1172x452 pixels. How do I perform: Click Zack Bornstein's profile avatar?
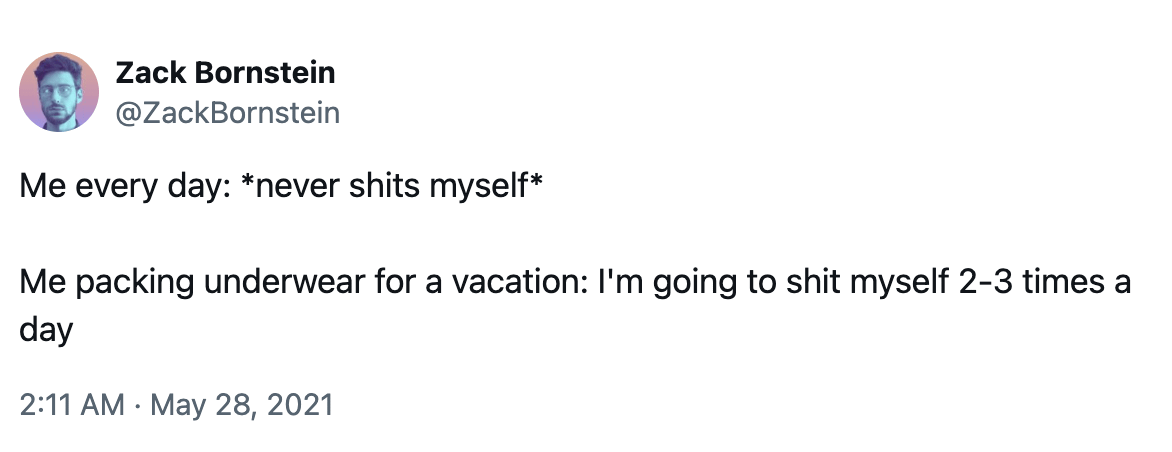[x=59, y=92]
